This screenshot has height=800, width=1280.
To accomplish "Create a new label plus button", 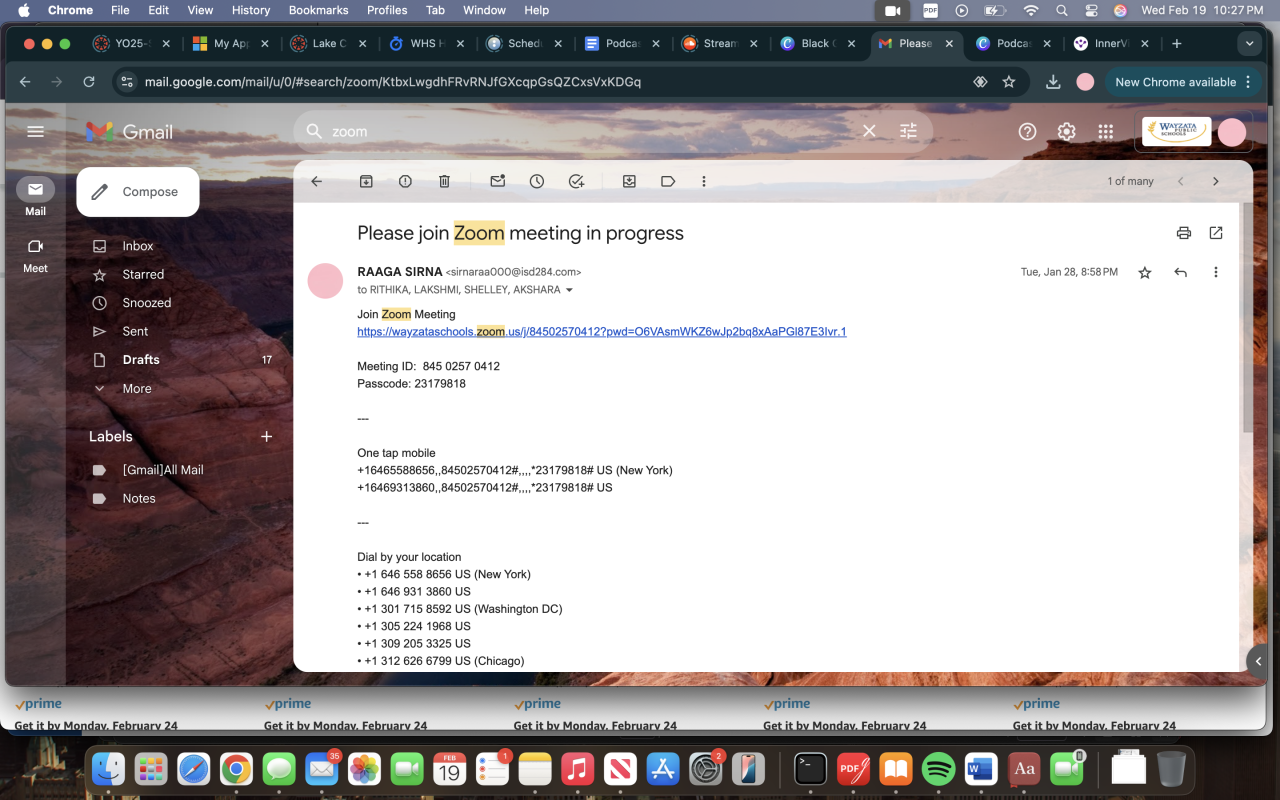I will click(267, 436).
